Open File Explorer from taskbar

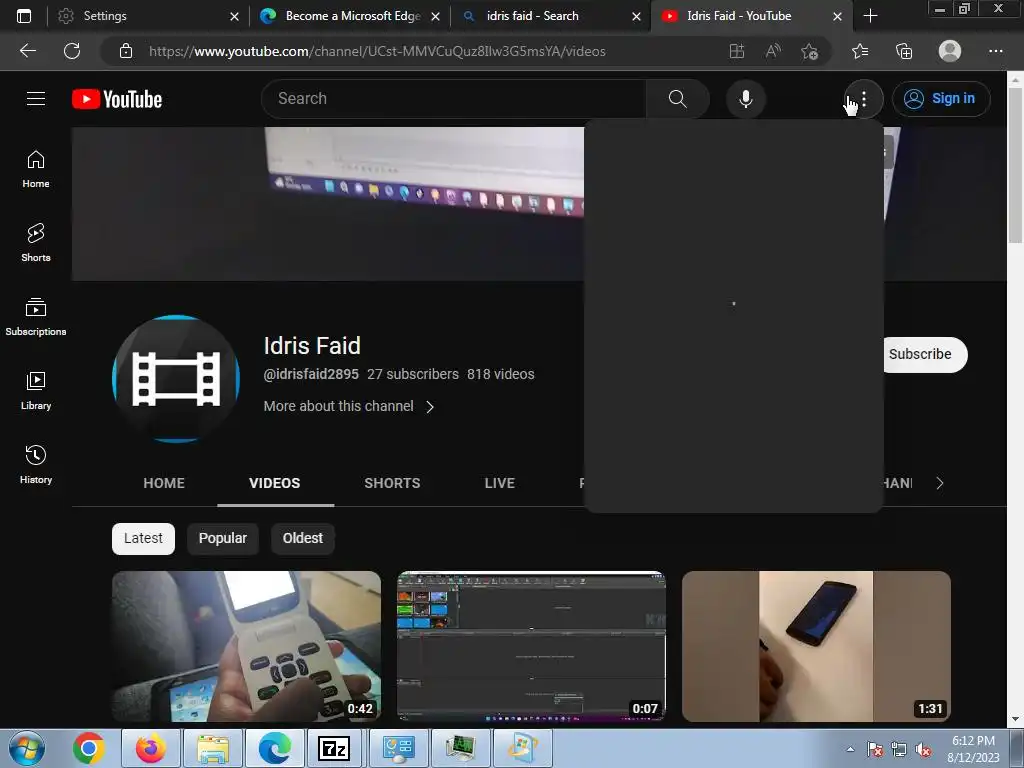[x=213, y=748]
